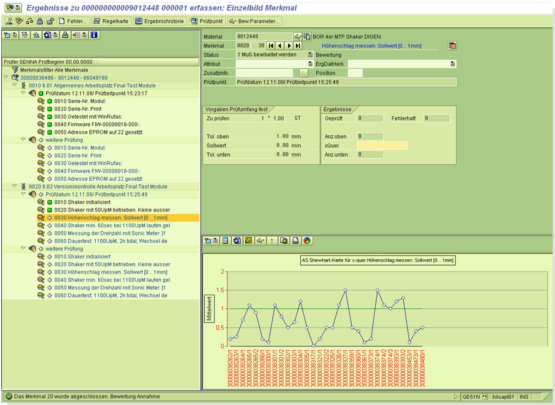Open the Regelkarte control chart button
Viewport: 555px width, 405px height.
point(111,21)
